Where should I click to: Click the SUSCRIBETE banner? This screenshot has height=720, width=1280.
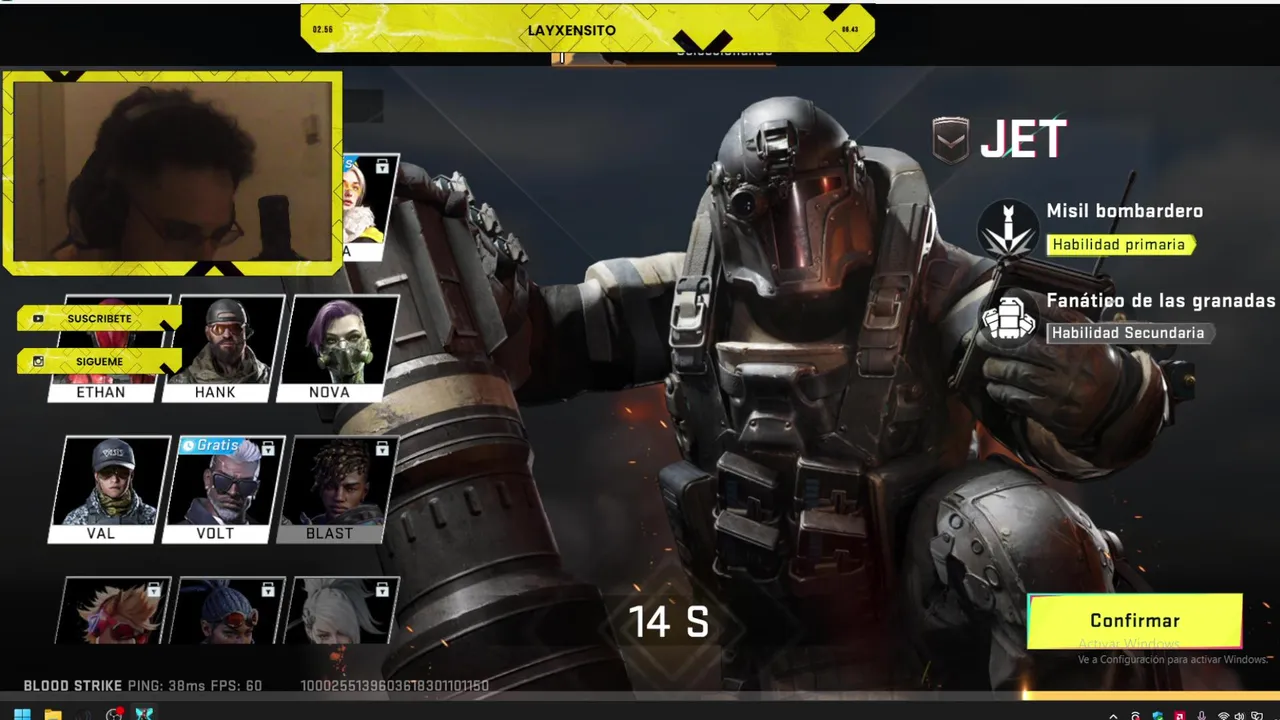pyautogui.click(x=99, y=318)
